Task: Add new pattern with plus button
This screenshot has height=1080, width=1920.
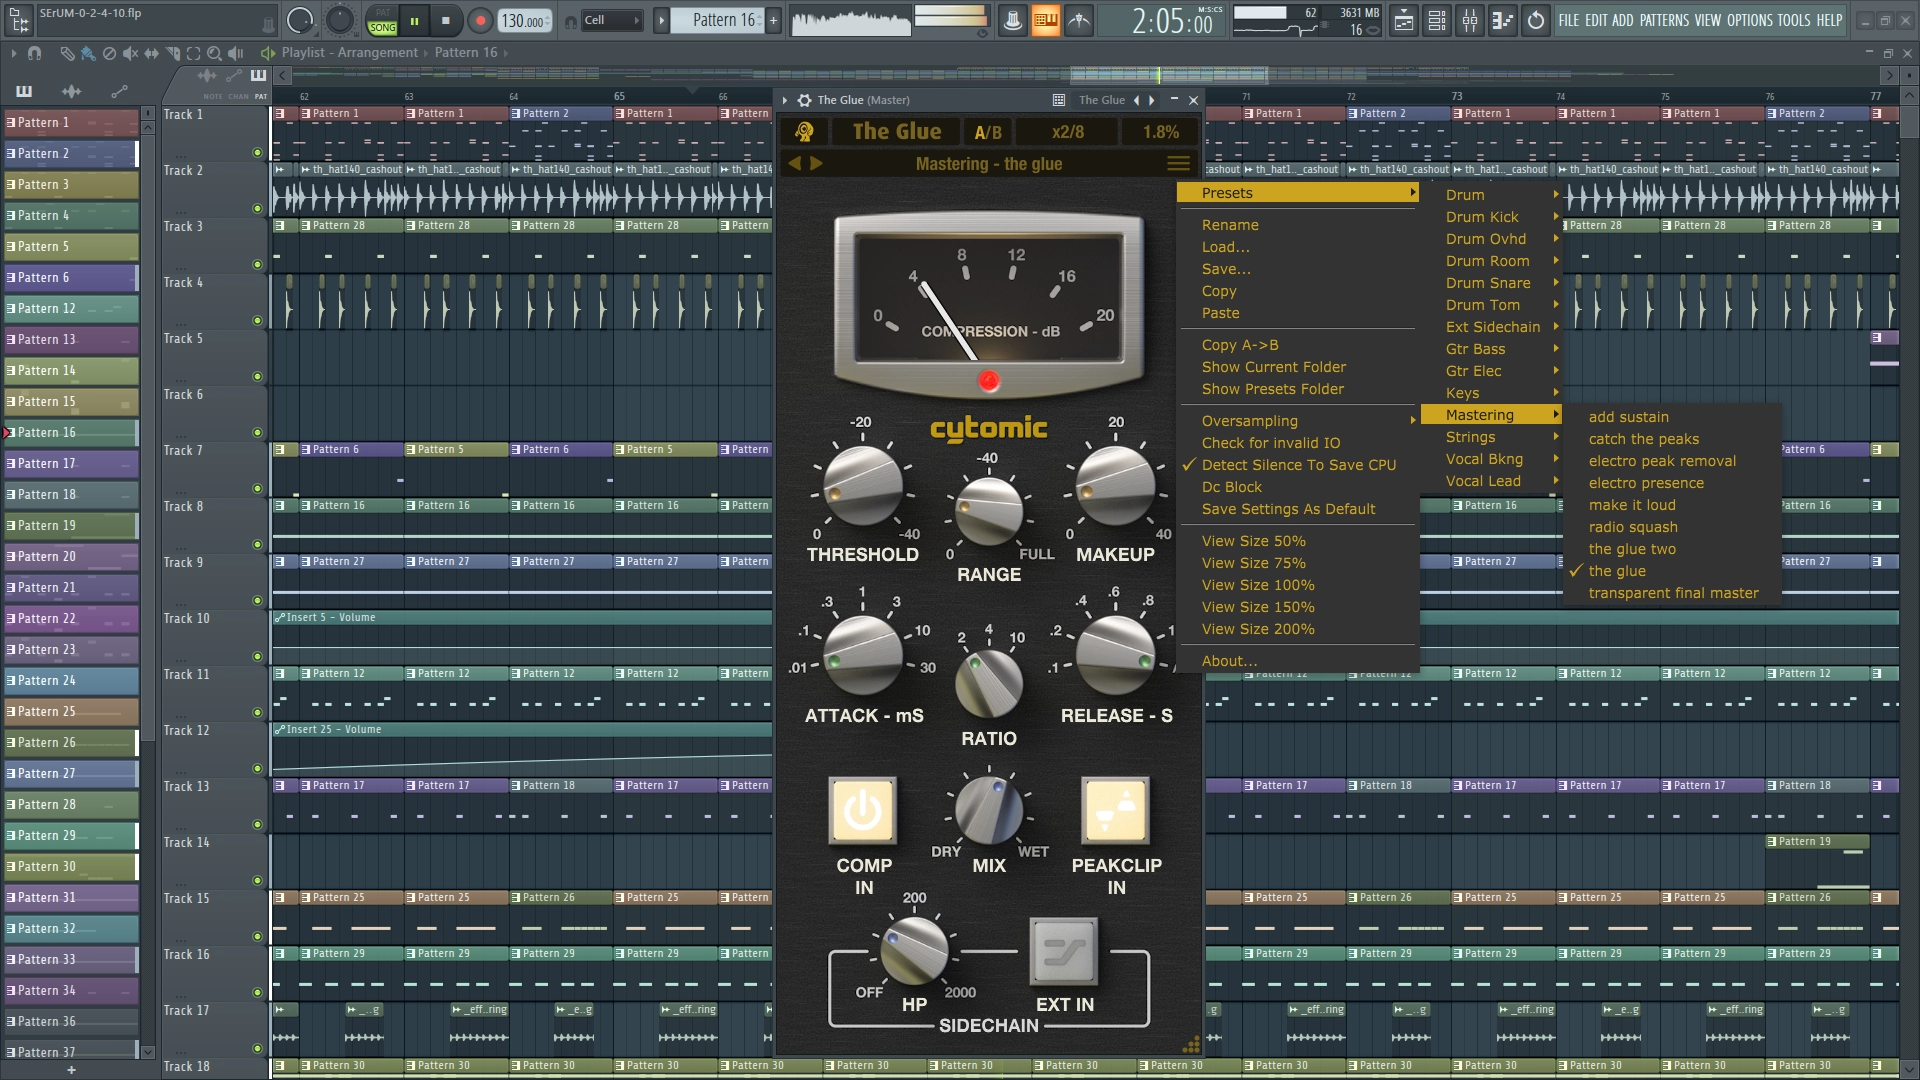Action: [x=773, y=20]
